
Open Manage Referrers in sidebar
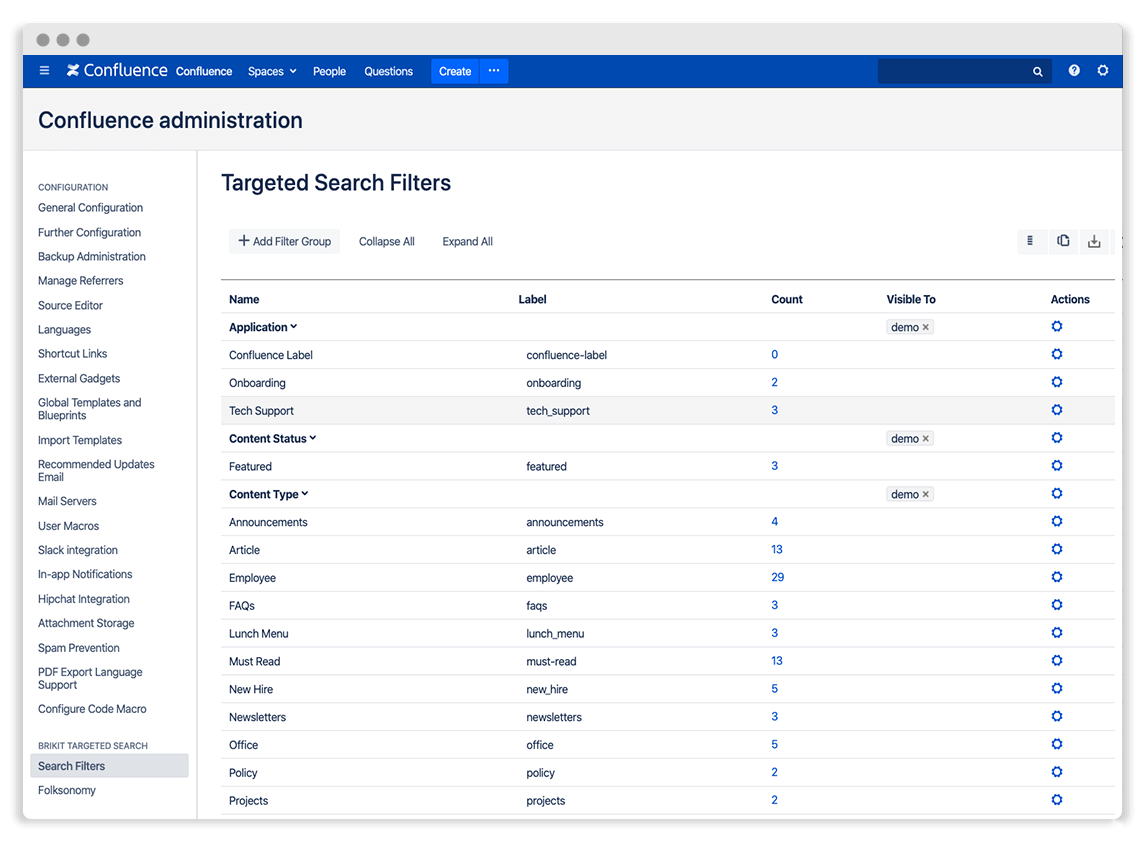click(x=80, y=281)
